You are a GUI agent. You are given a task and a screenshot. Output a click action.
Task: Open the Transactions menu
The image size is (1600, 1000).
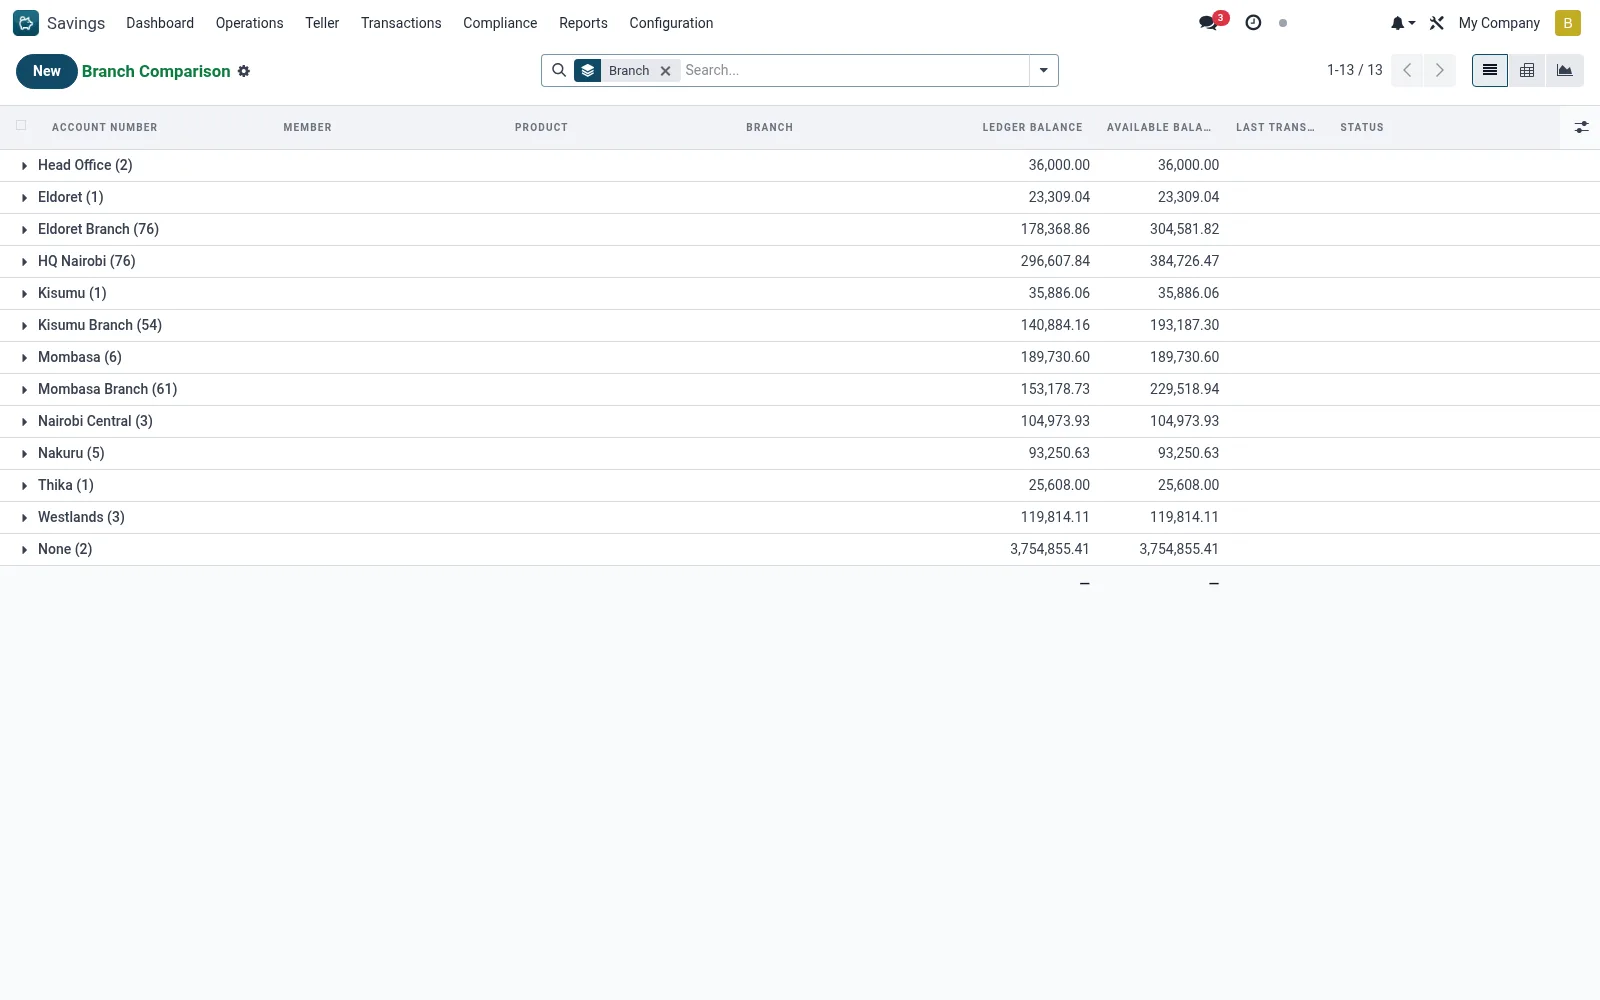[x=401, y=23]
